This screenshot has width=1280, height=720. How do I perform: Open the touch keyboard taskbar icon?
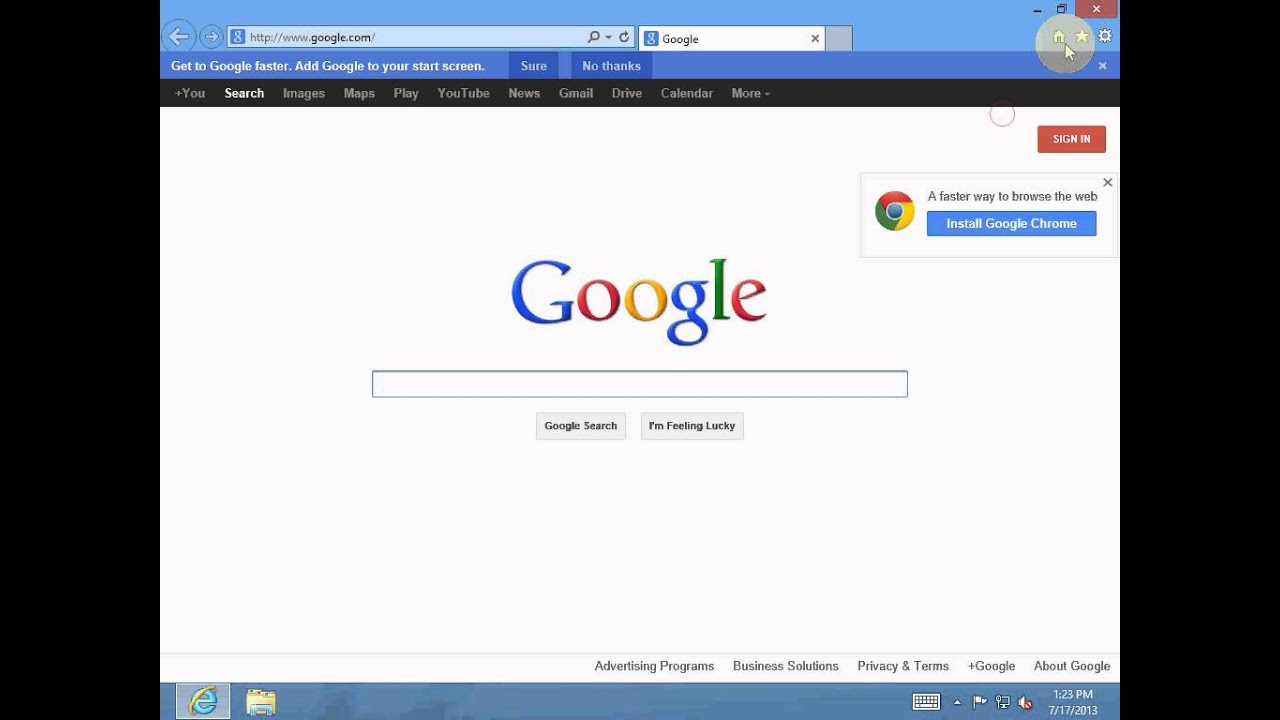[x=926, y=702]
